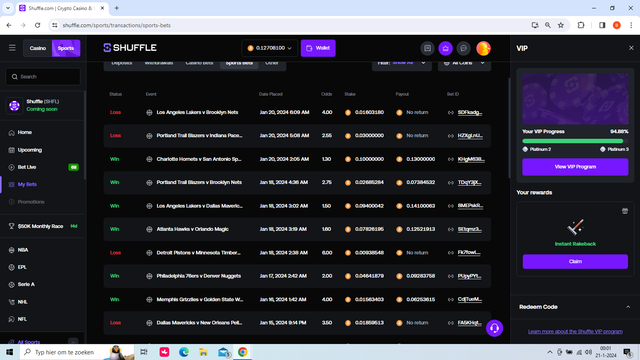Image resolution: width=640 pixels, height=360 pixels.
Task: Switch to the Casino toggle
Action: pos(38,48)
